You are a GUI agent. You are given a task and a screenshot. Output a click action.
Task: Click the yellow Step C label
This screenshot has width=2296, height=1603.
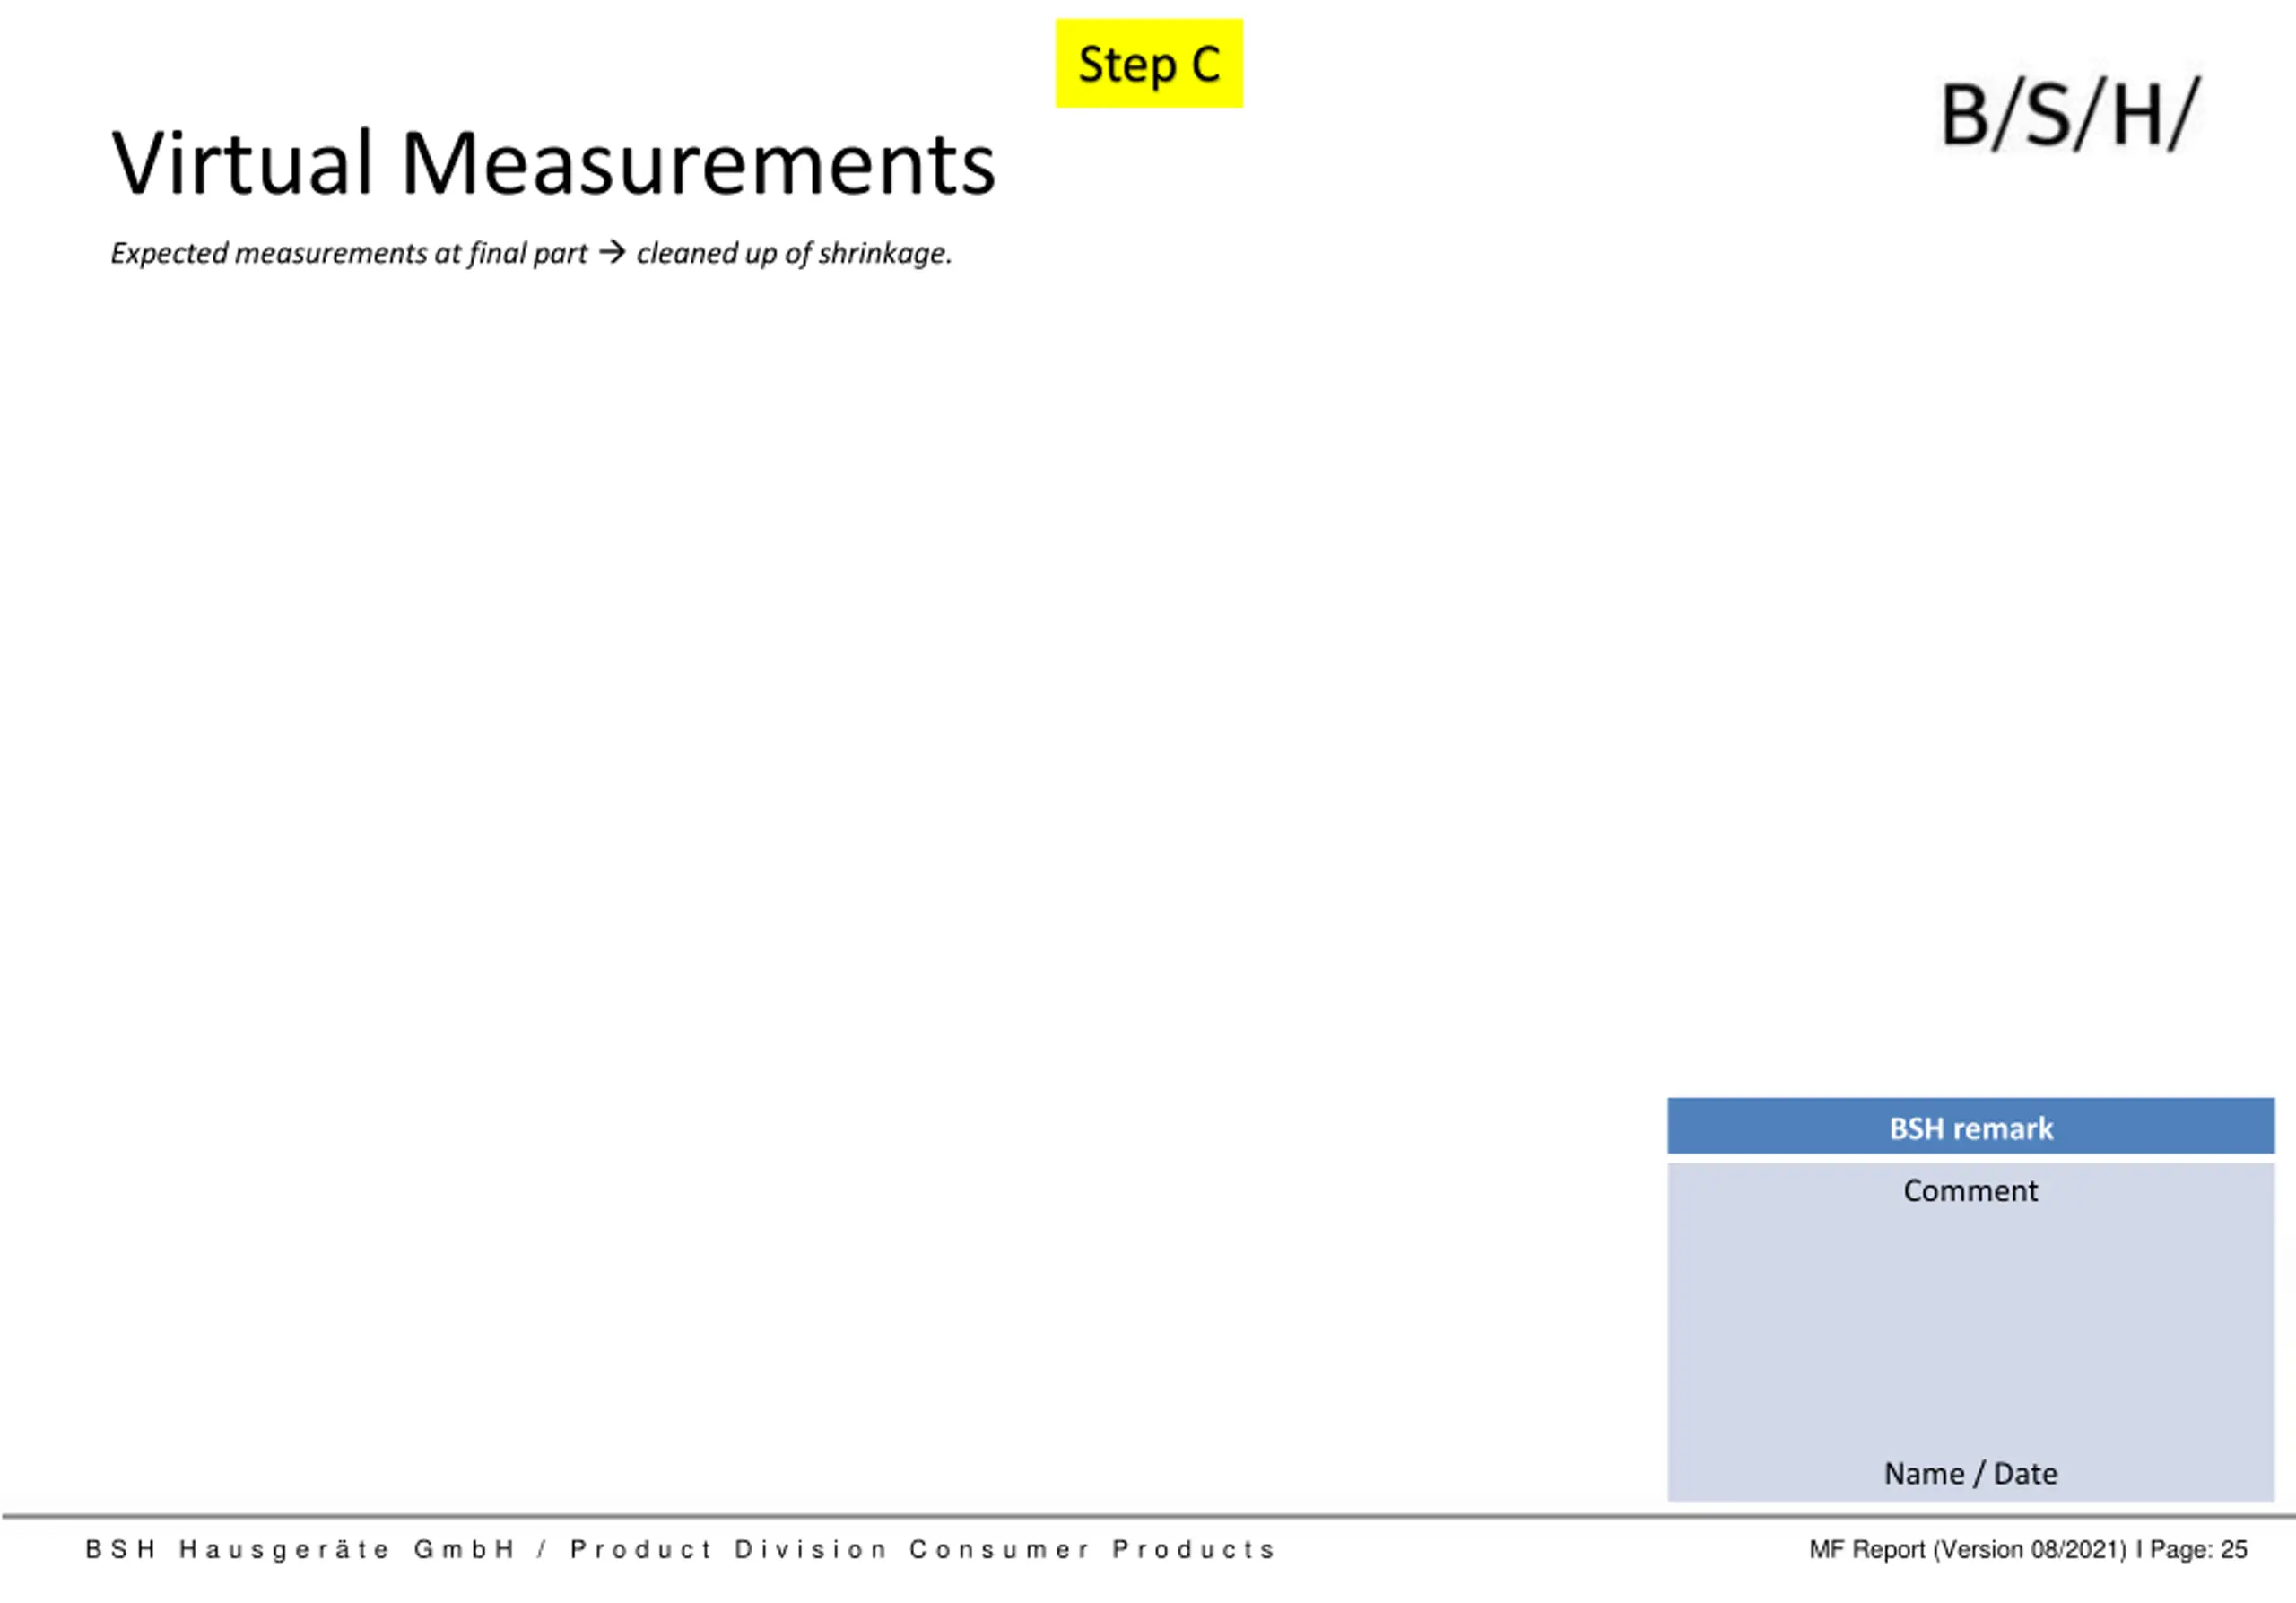pyautogui.click(x=1149, y=63)
